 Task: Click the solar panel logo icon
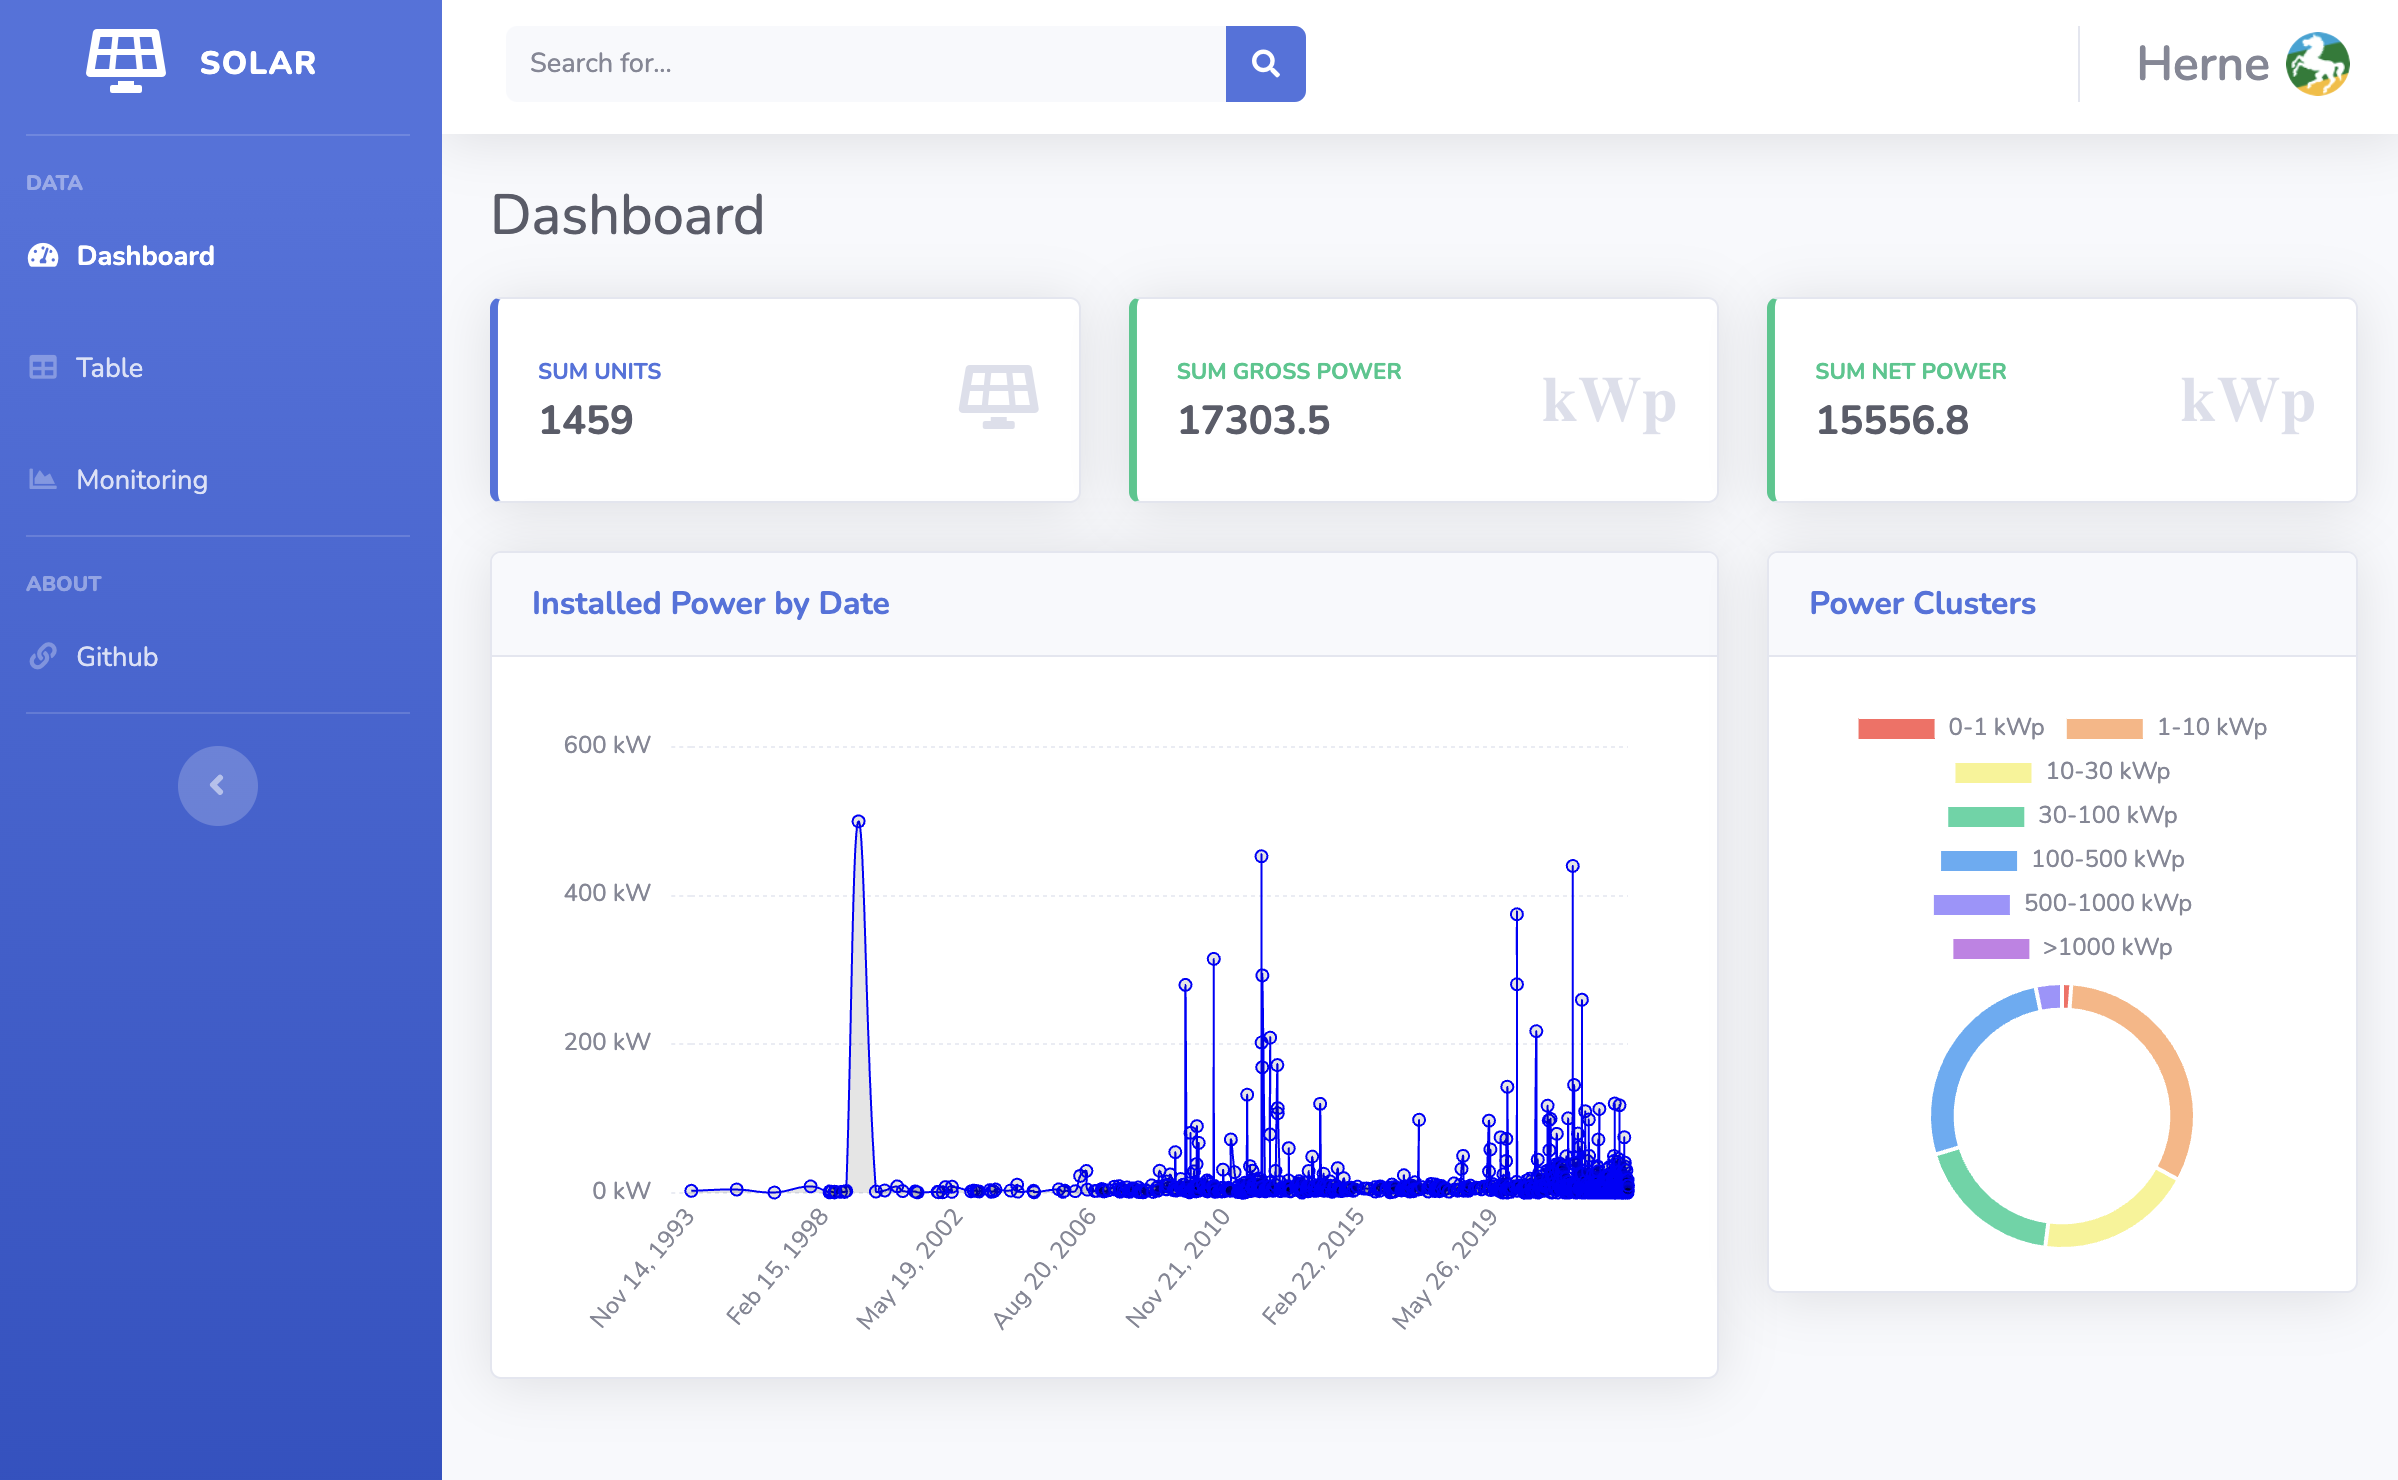(x=126, y=61)
